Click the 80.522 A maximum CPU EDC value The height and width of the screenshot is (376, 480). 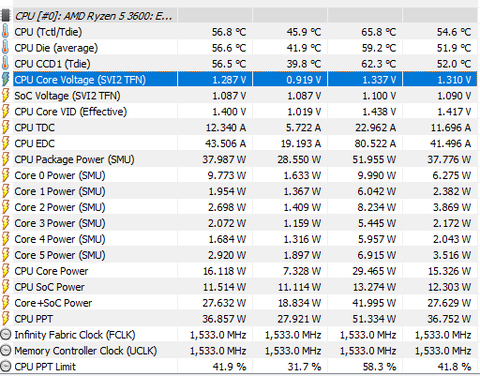point(375,144)
